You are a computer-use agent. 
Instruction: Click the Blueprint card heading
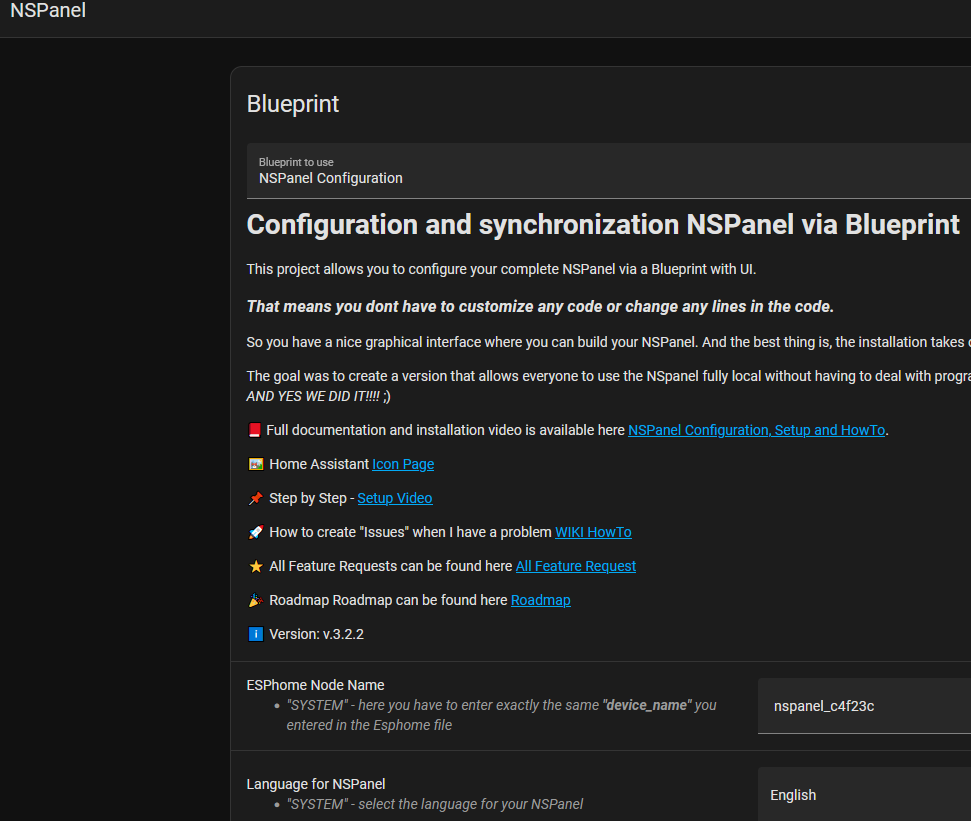[x=292, y=103]
